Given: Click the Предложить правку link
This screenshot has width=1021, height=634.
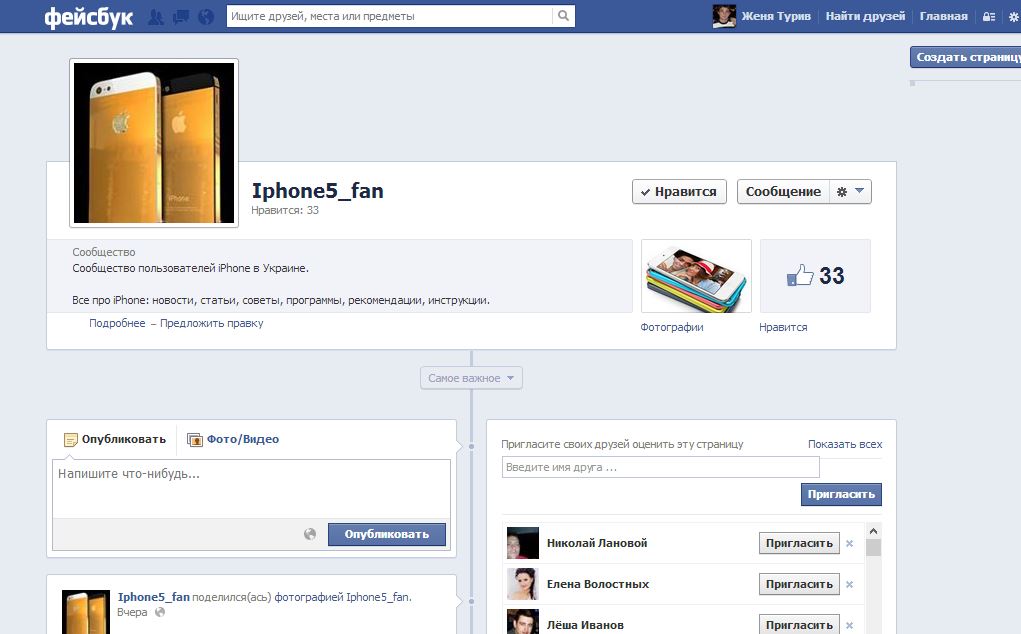Looking at the screenshot, I should [x=212, y=324].
